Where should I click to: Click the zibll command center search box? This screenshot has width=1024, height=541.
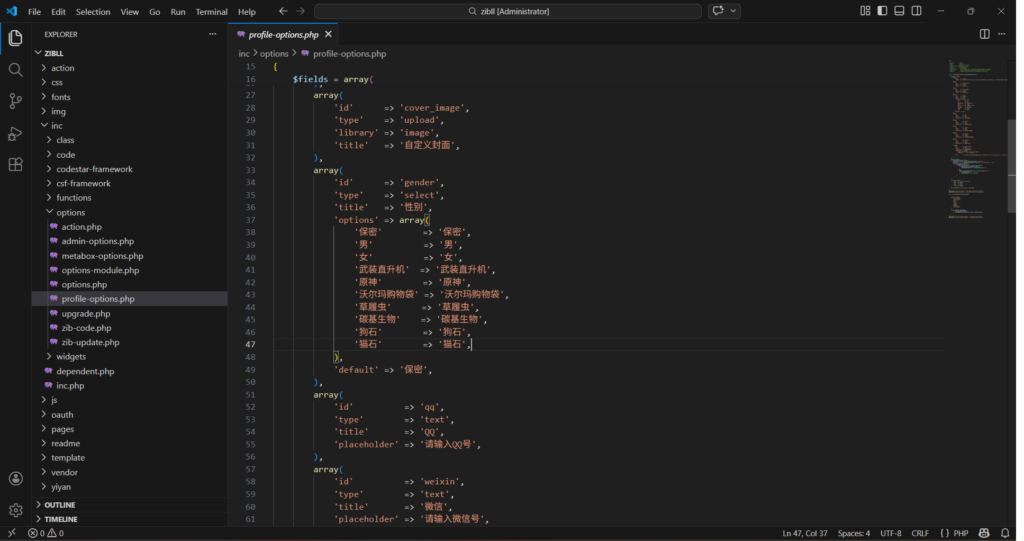point(508,11)
